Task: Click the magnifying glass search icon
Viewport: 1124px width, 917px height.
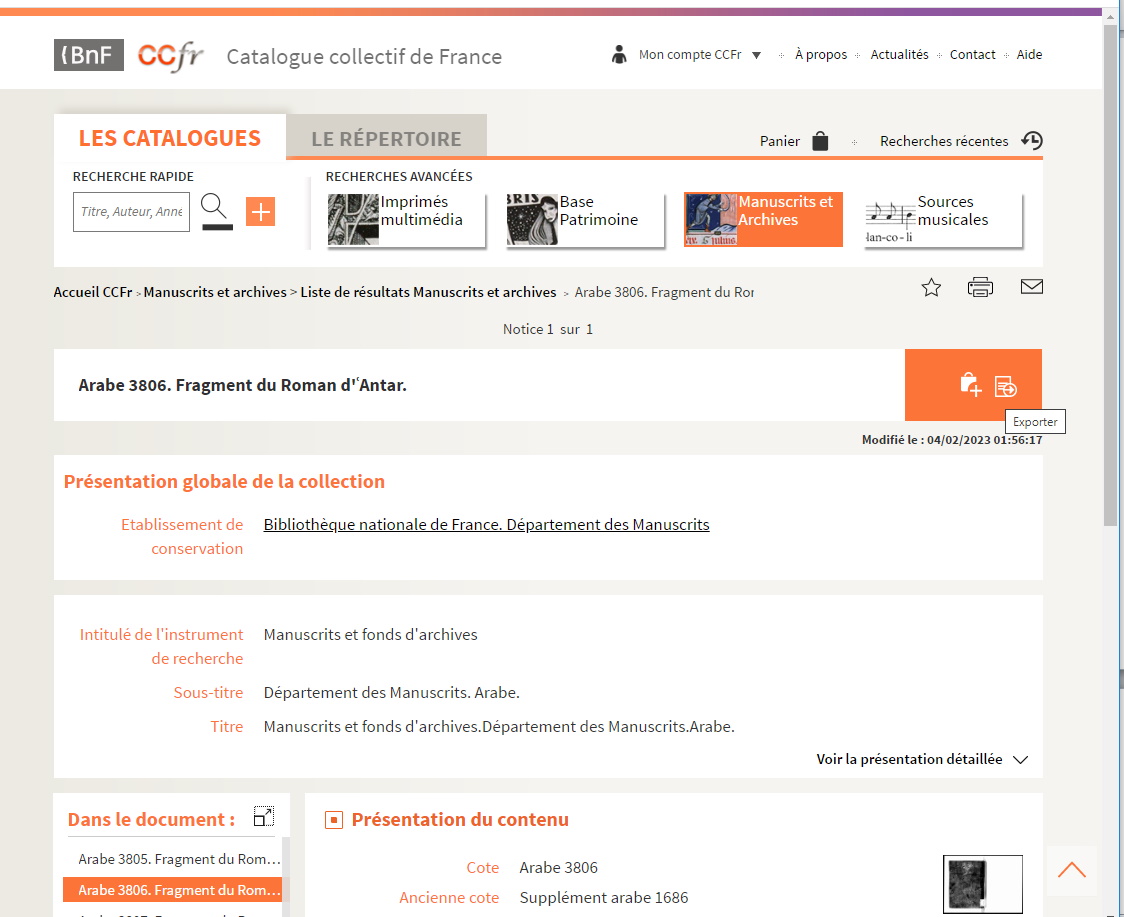Action: tap(216, 209)
